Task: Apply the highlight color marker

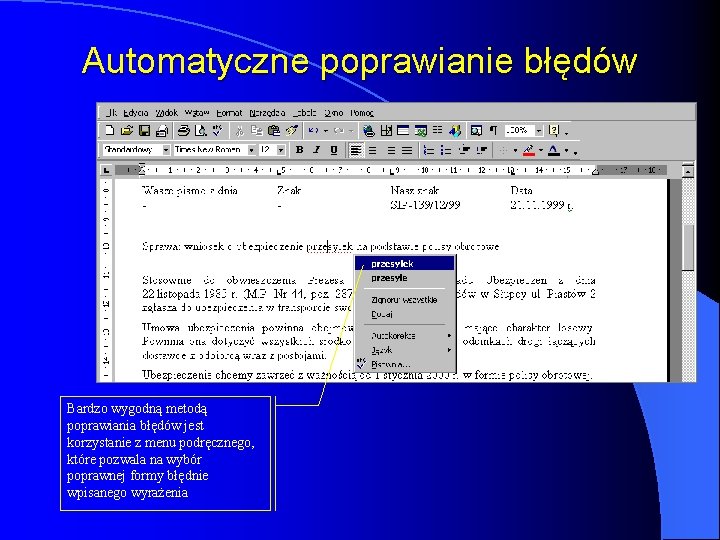Action: (529, 150)
